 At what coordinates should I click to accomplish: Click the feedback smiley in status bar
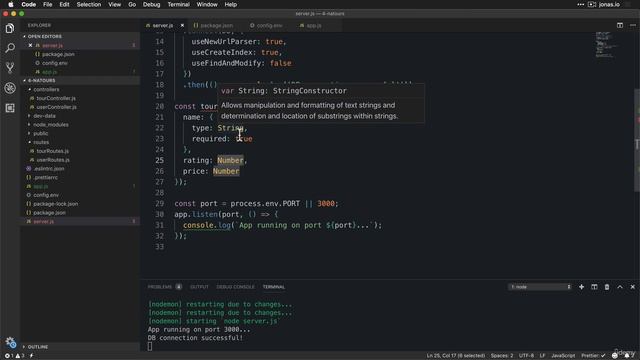(615, 356)
